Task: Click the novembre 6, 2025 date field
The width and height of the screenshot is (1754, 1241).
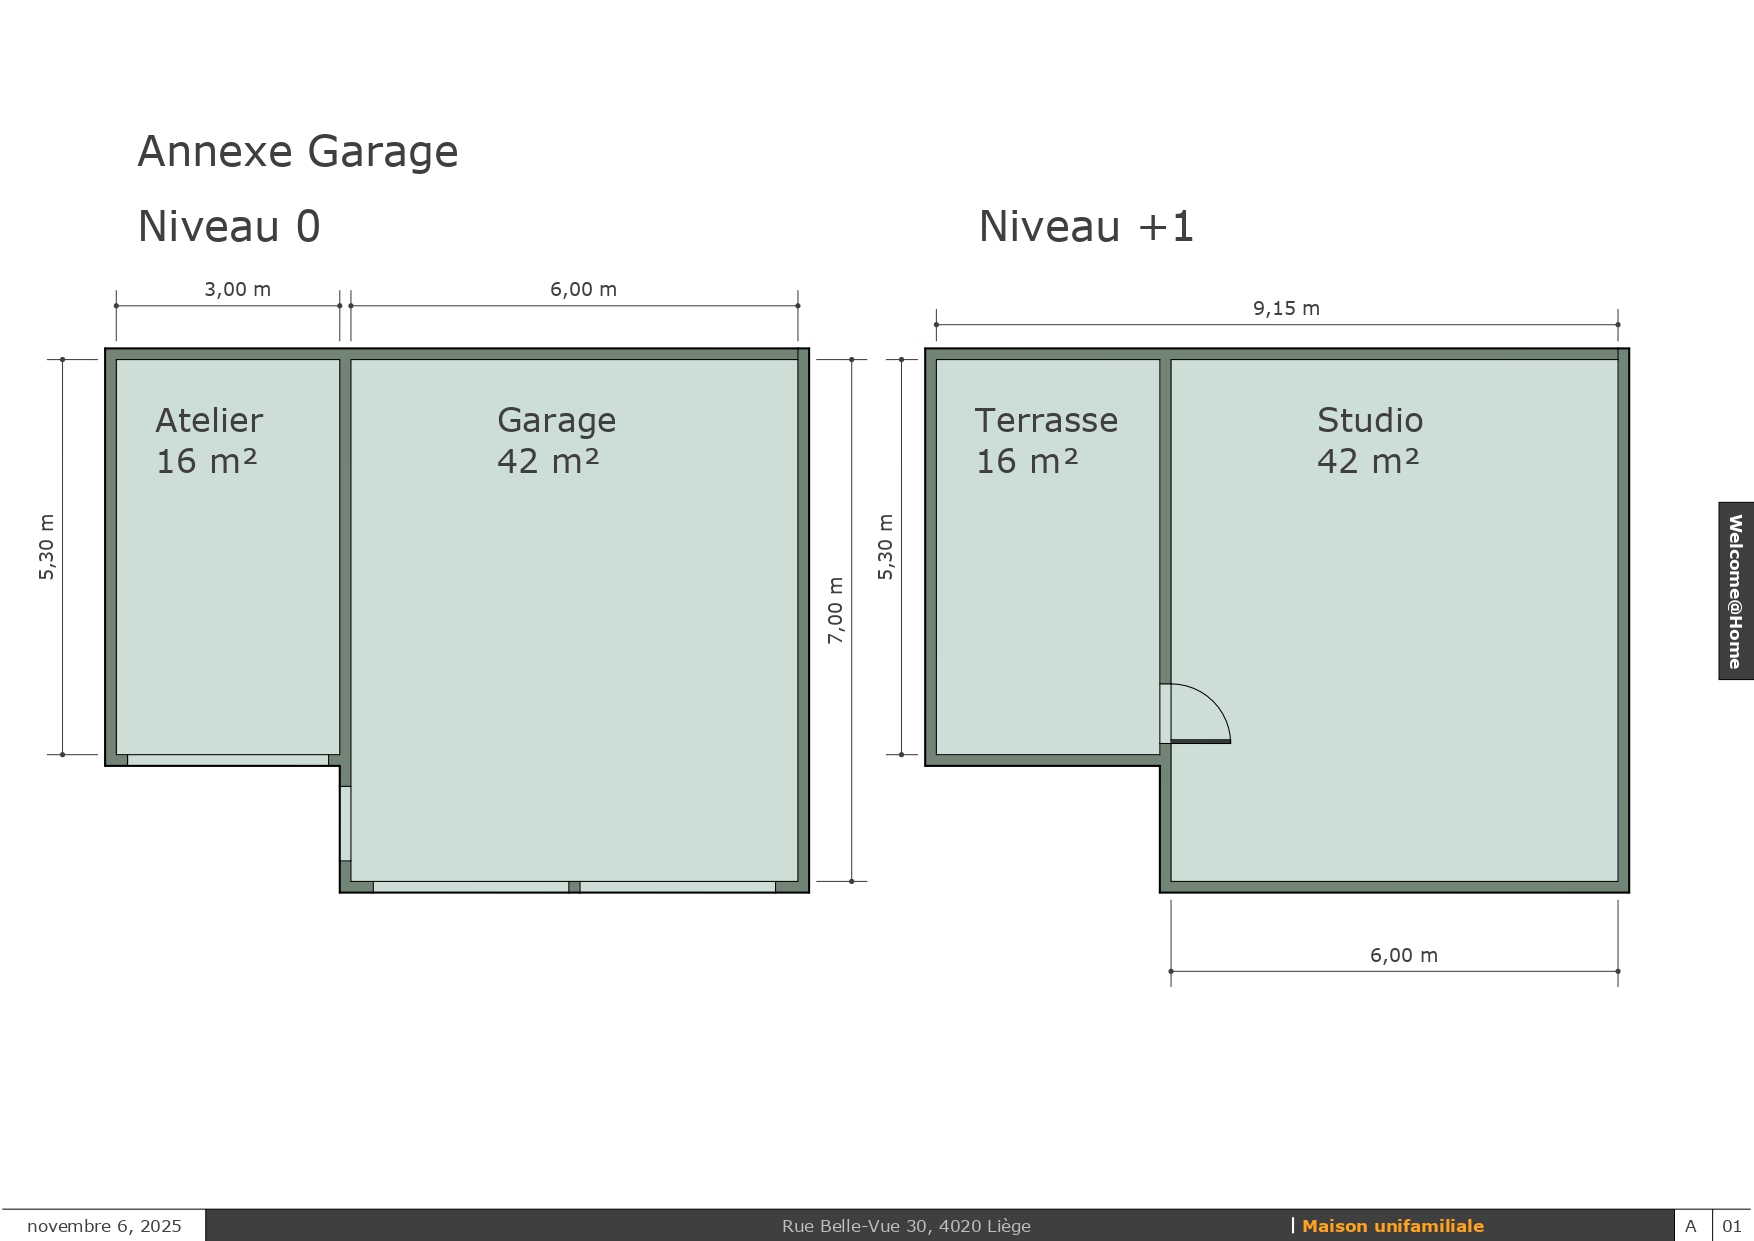Action: pos(104,1226)
